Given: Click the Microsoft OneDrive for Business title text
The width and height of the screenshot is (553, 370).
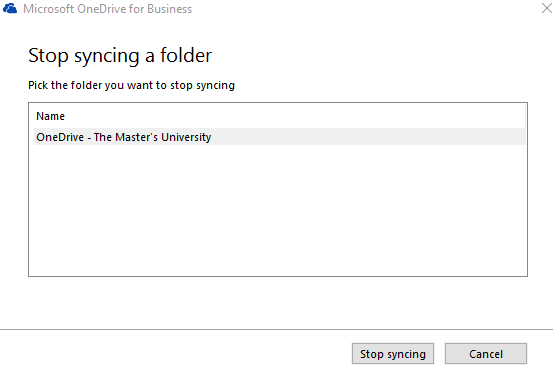Looking at the screenshot, I should (x=108, y=8).
